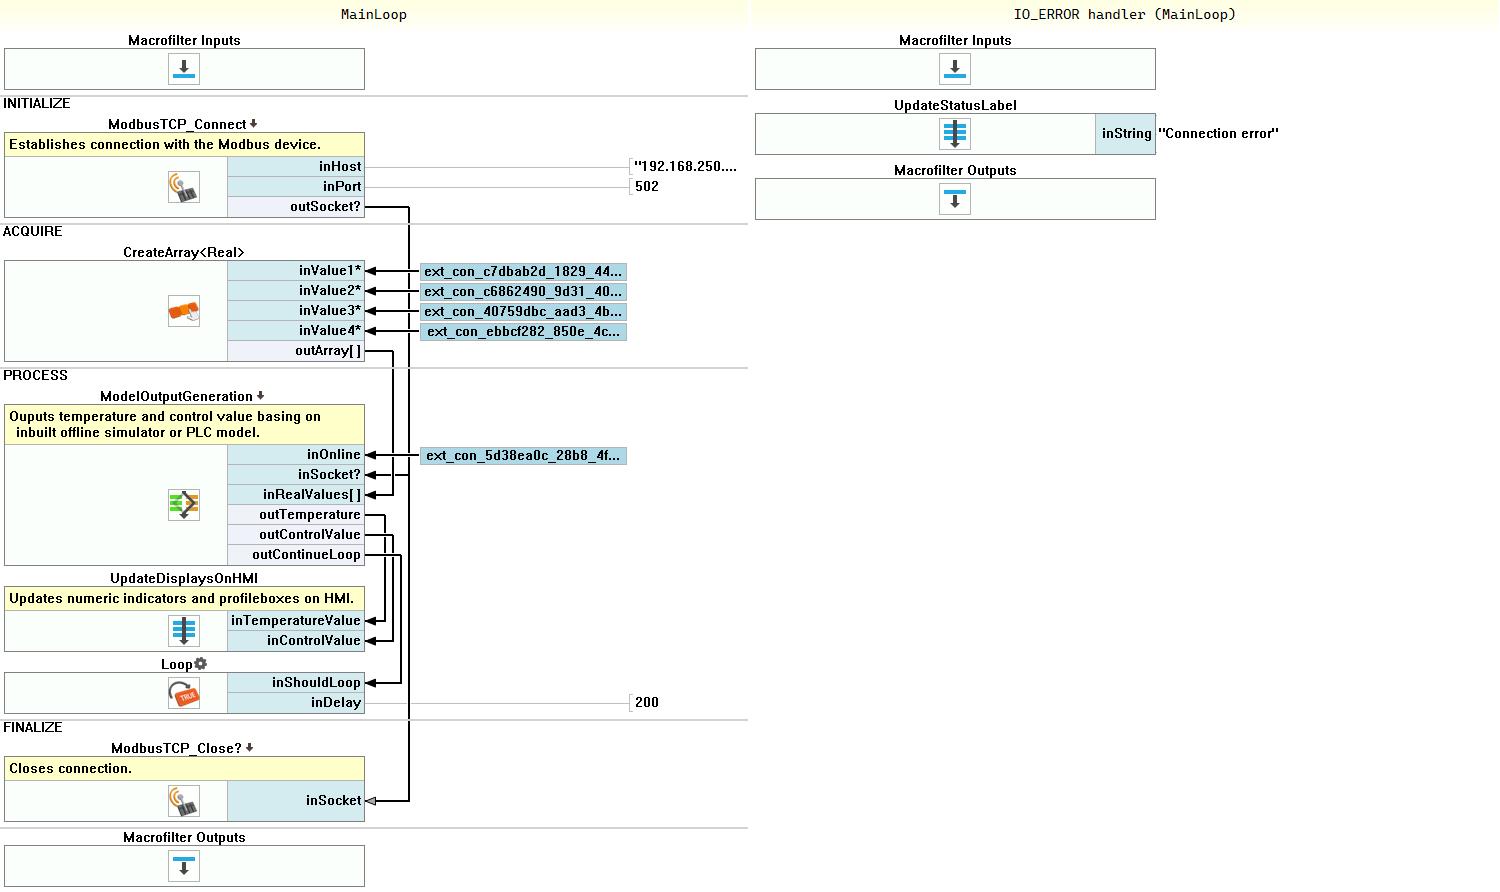Expand arrow next to ModbusTCP_Connect title

[254, 124]
